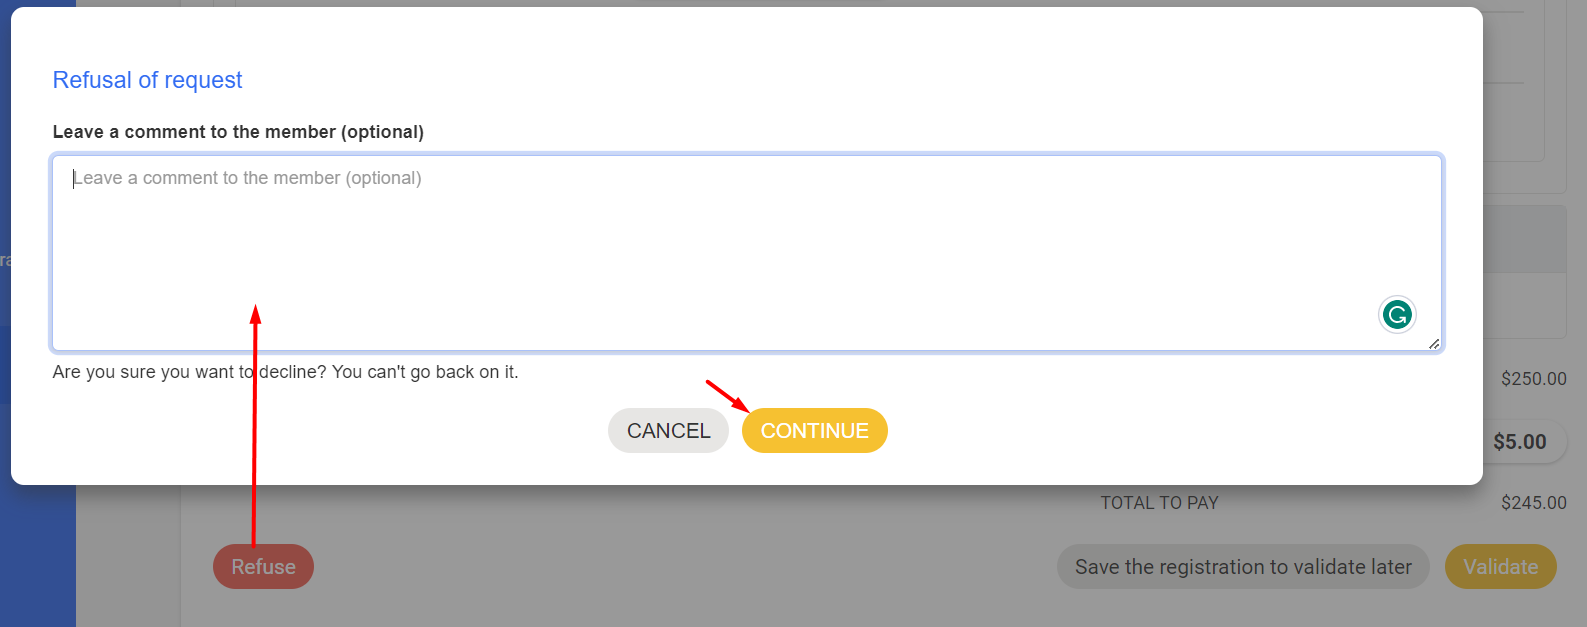Viewport: 1587px width, 627px height.
Task: Click the TOTAL TO PAY label
Action: (1159, 503)
